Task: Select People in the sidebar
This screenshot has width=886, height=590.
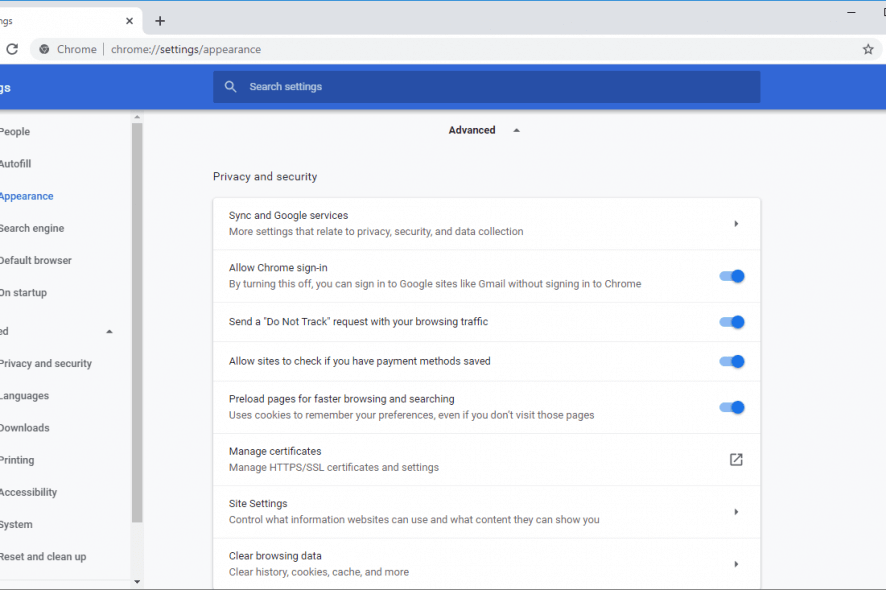Action: [15, 132]
